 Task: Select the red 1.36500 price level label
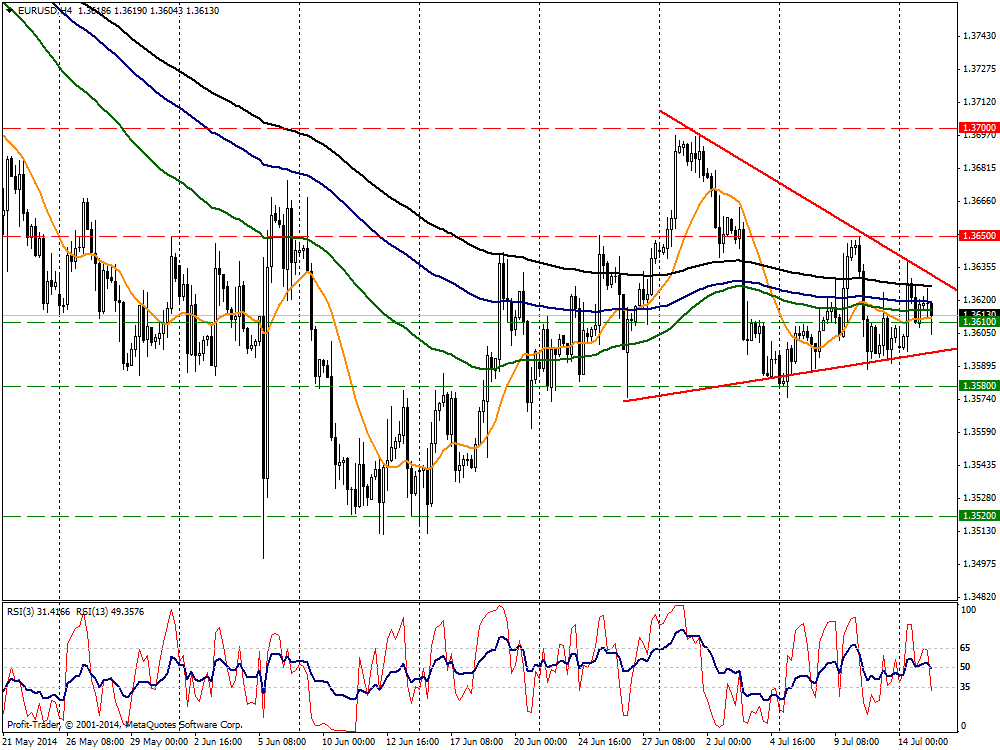point(978,236)
